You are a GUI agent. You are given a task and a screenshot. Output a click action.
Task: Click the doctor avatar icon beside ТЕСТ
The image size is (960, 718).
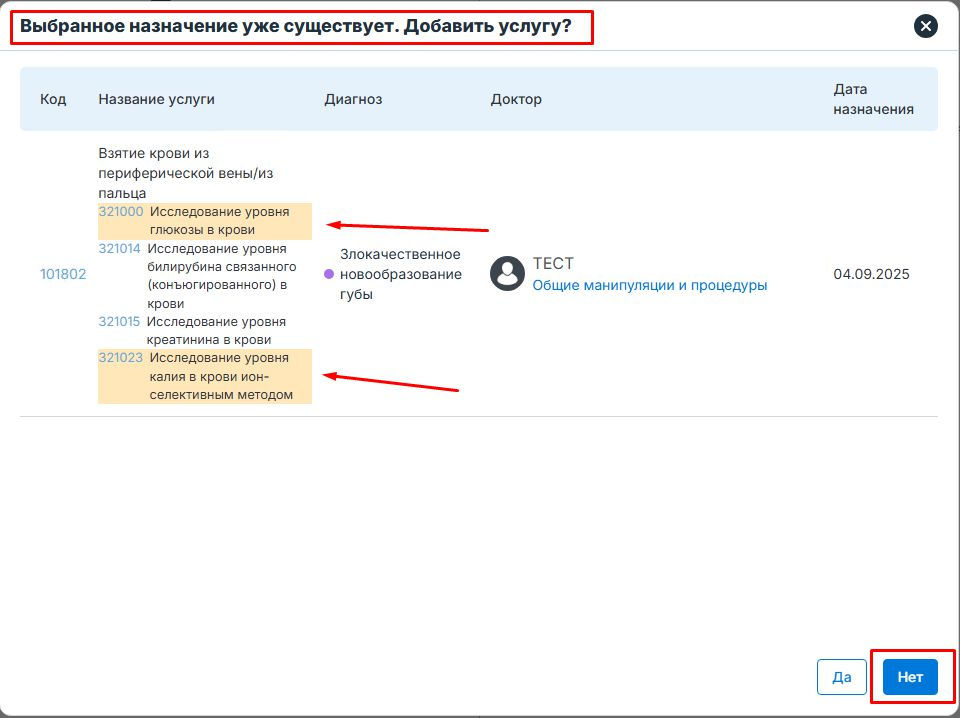click(507, 274)
